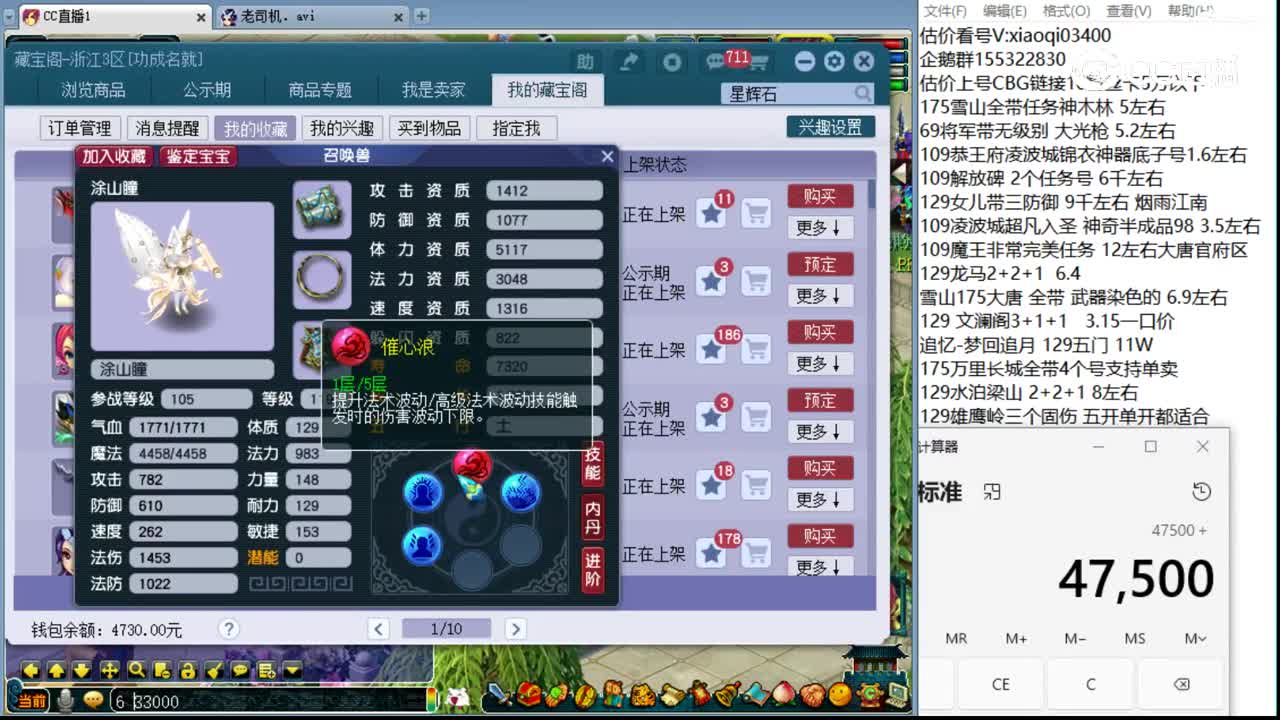Image resolution: width=1280 pixels, height=720 pixels.
Task: Click the yellow down arrow chat toolbar icon
Action: (x=83, y=670)
